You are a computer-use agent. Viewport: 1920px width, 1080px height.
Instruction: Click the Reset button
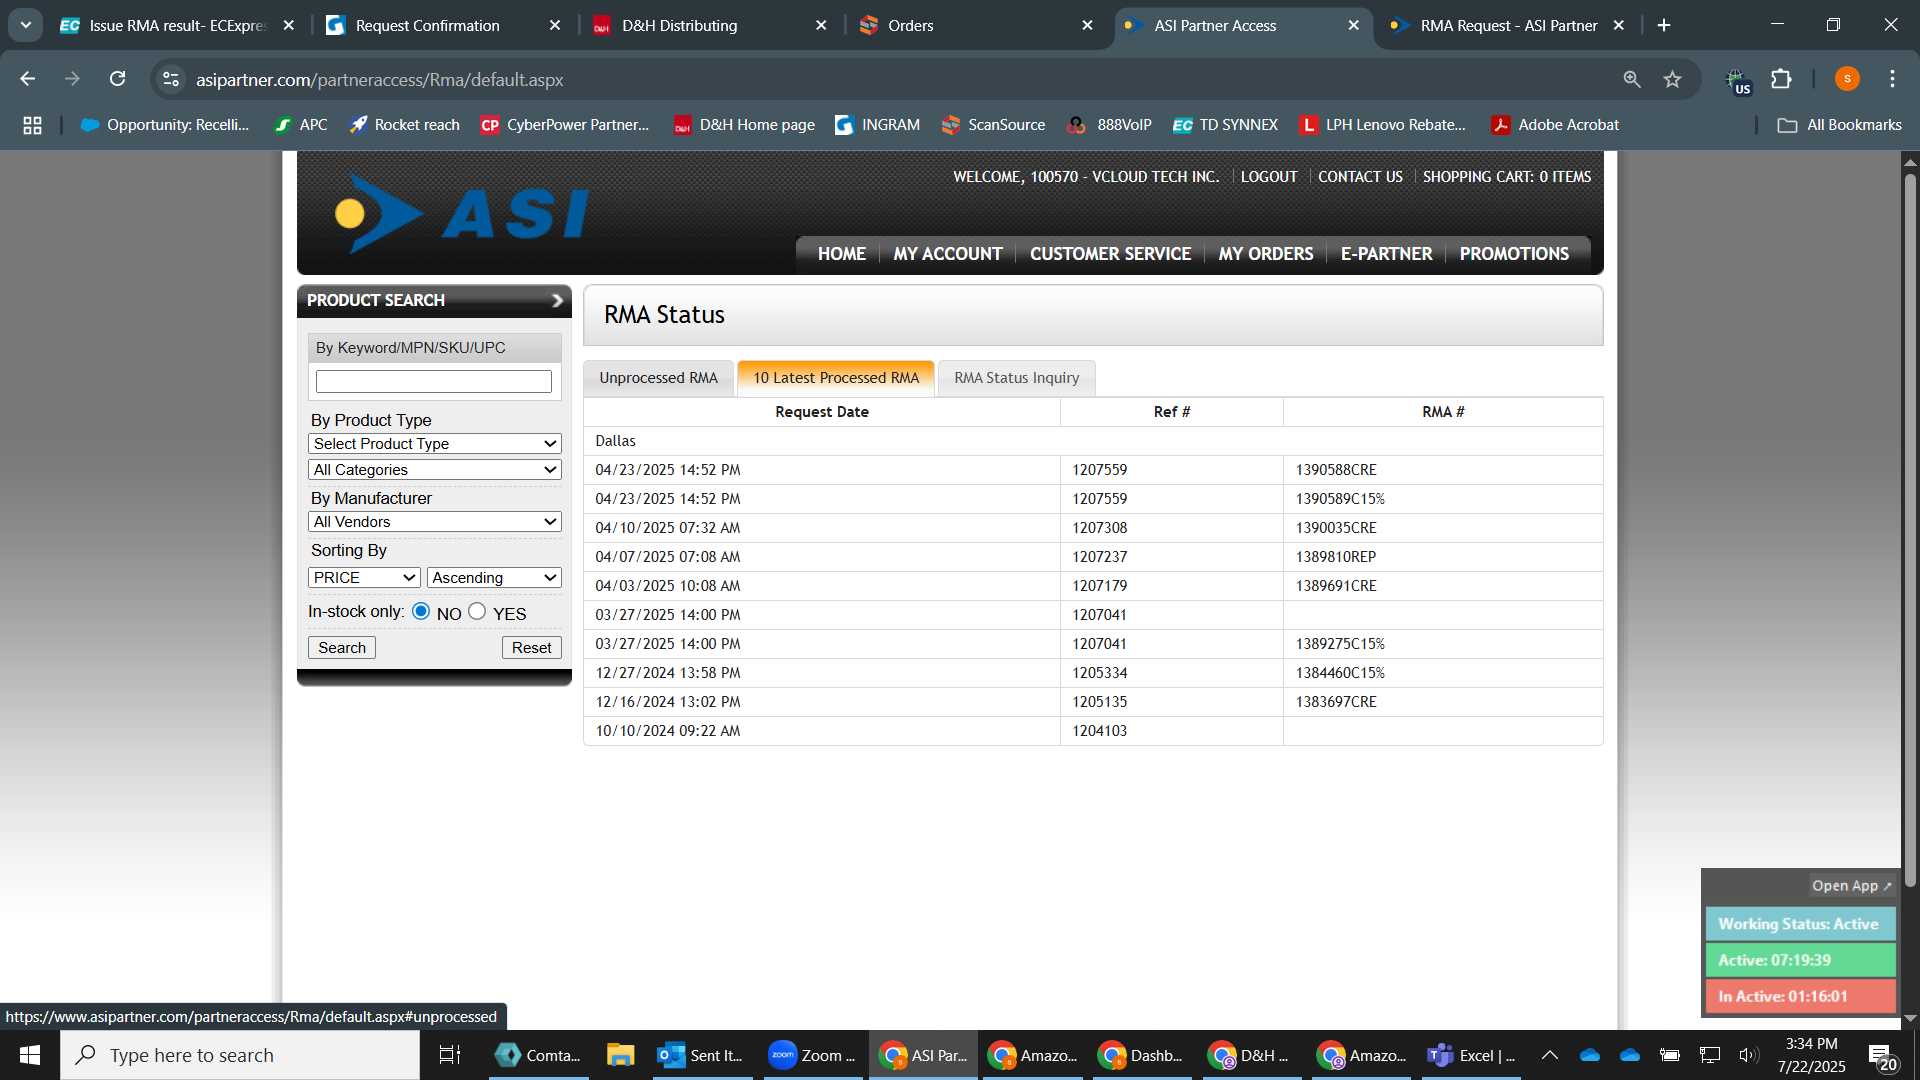[531, 647]
